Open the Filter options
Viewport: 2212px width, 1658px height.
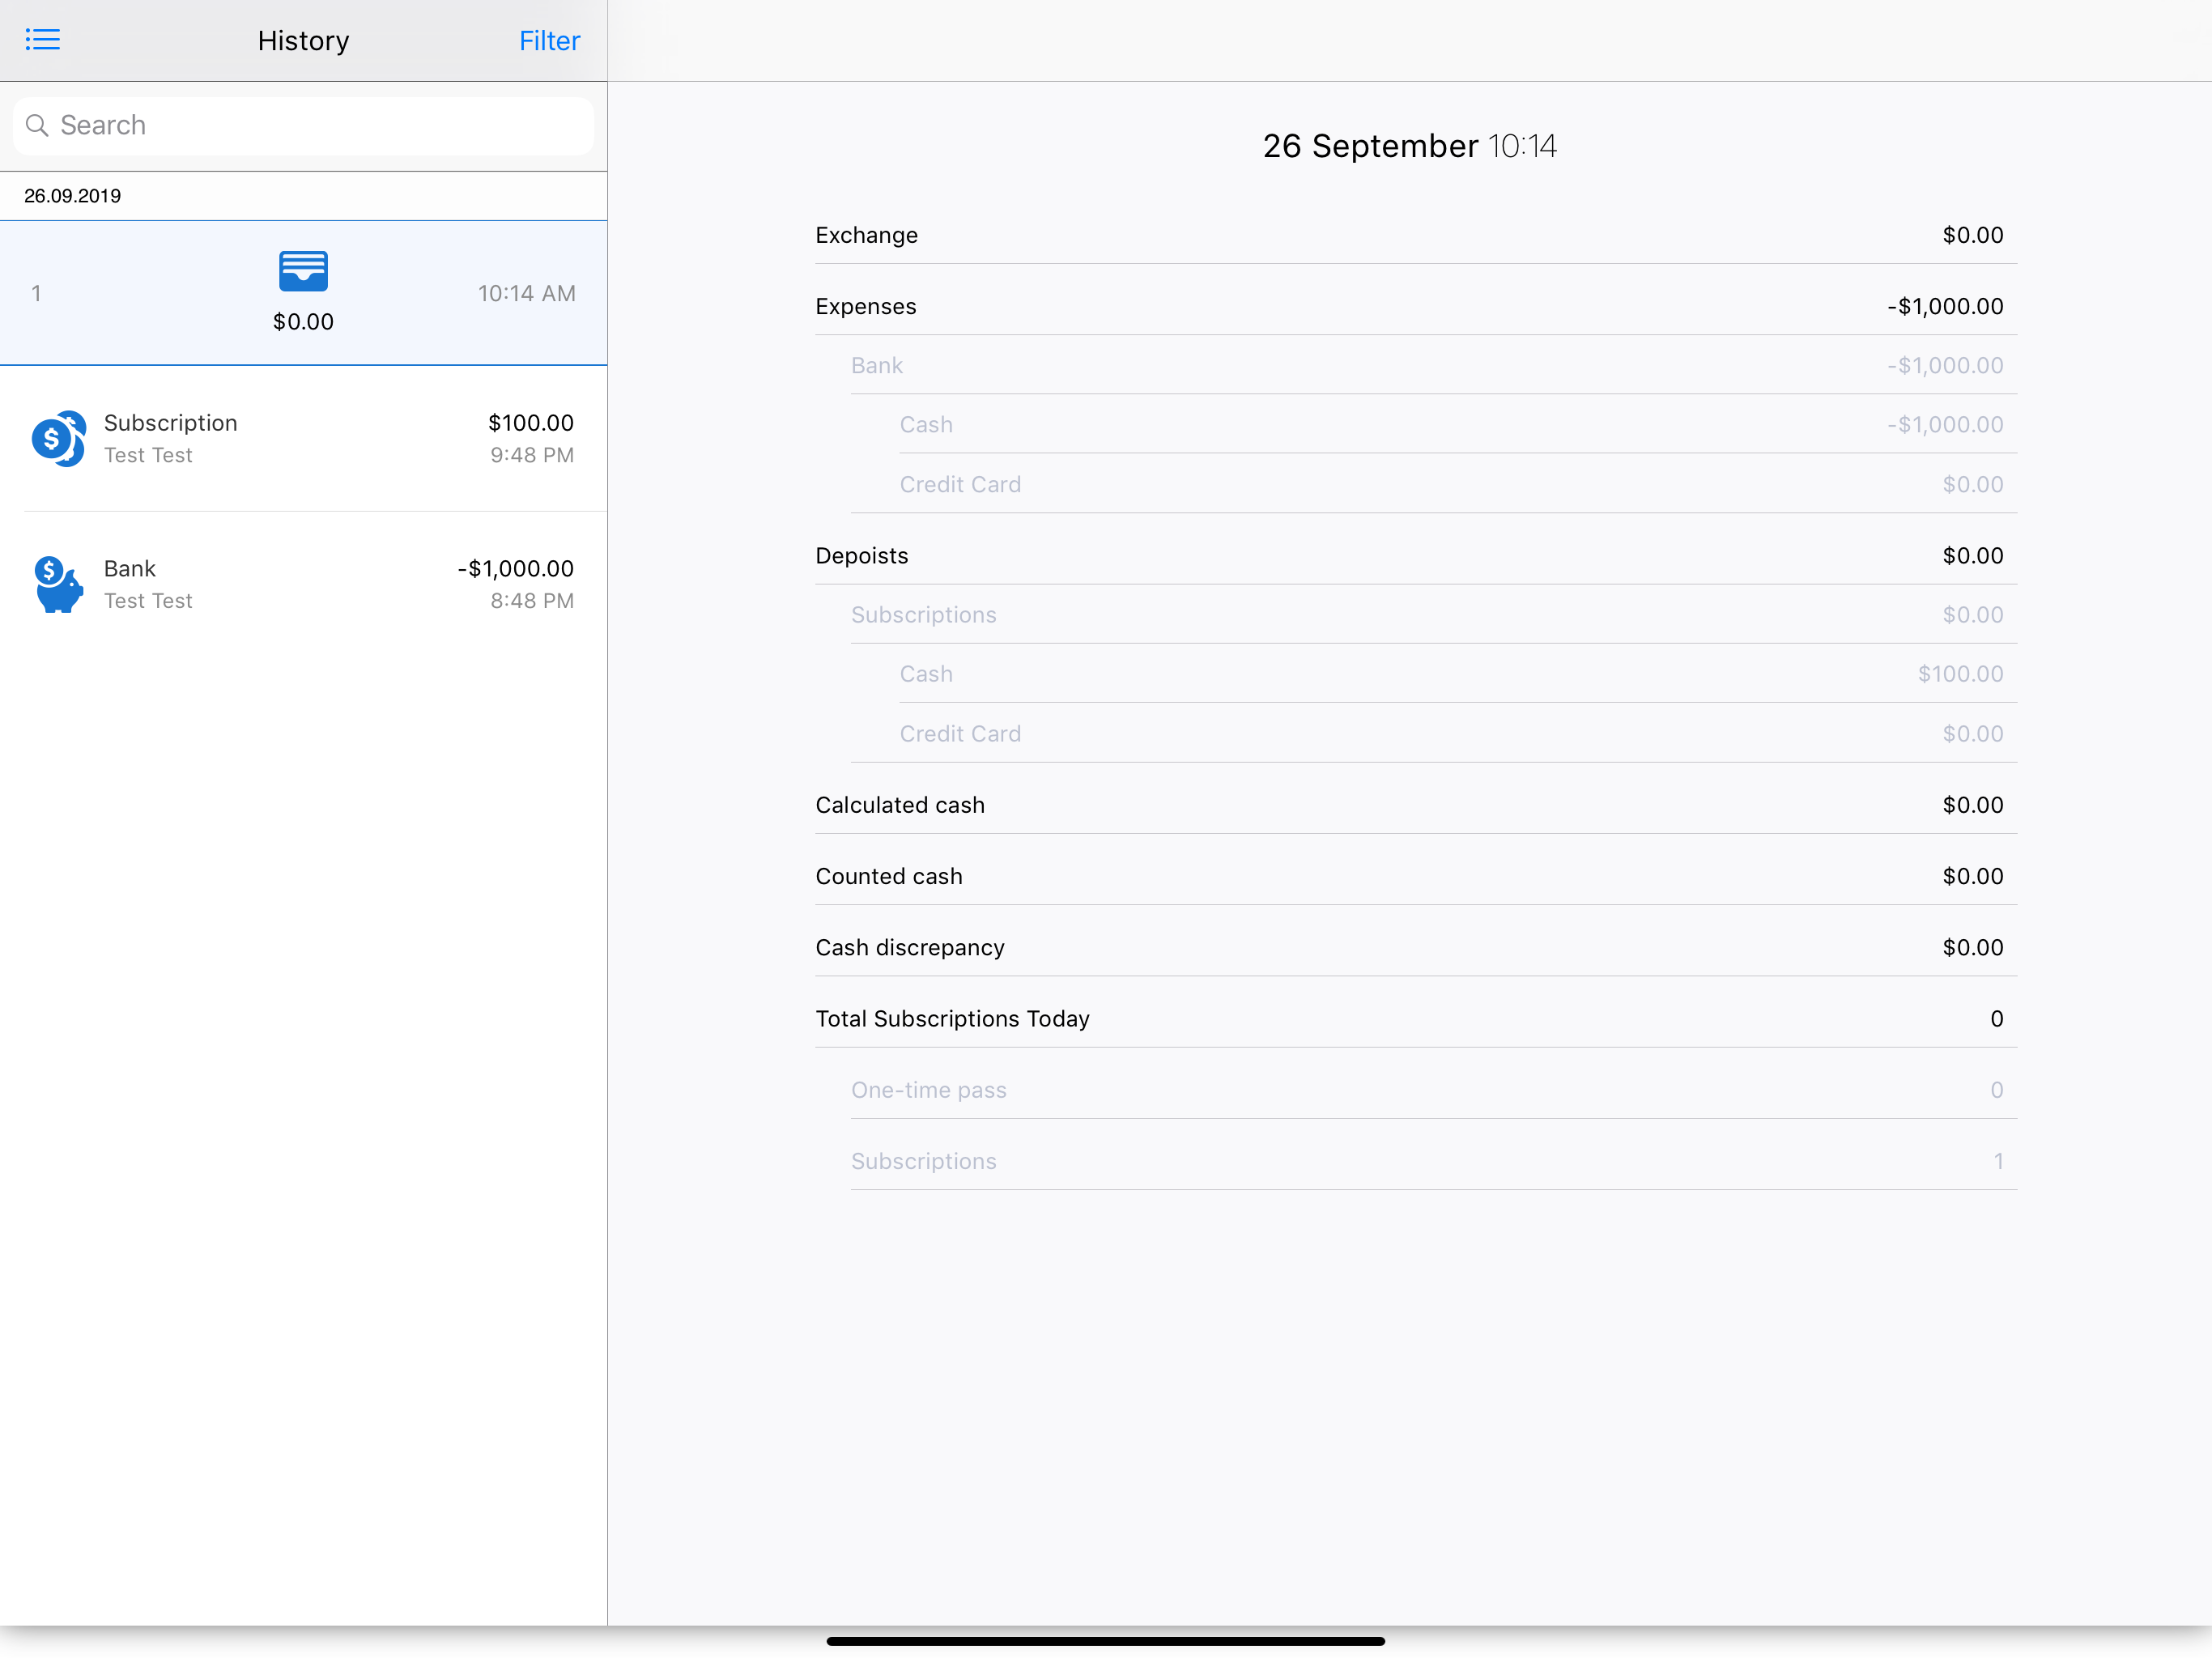click(x=549, y=40)
